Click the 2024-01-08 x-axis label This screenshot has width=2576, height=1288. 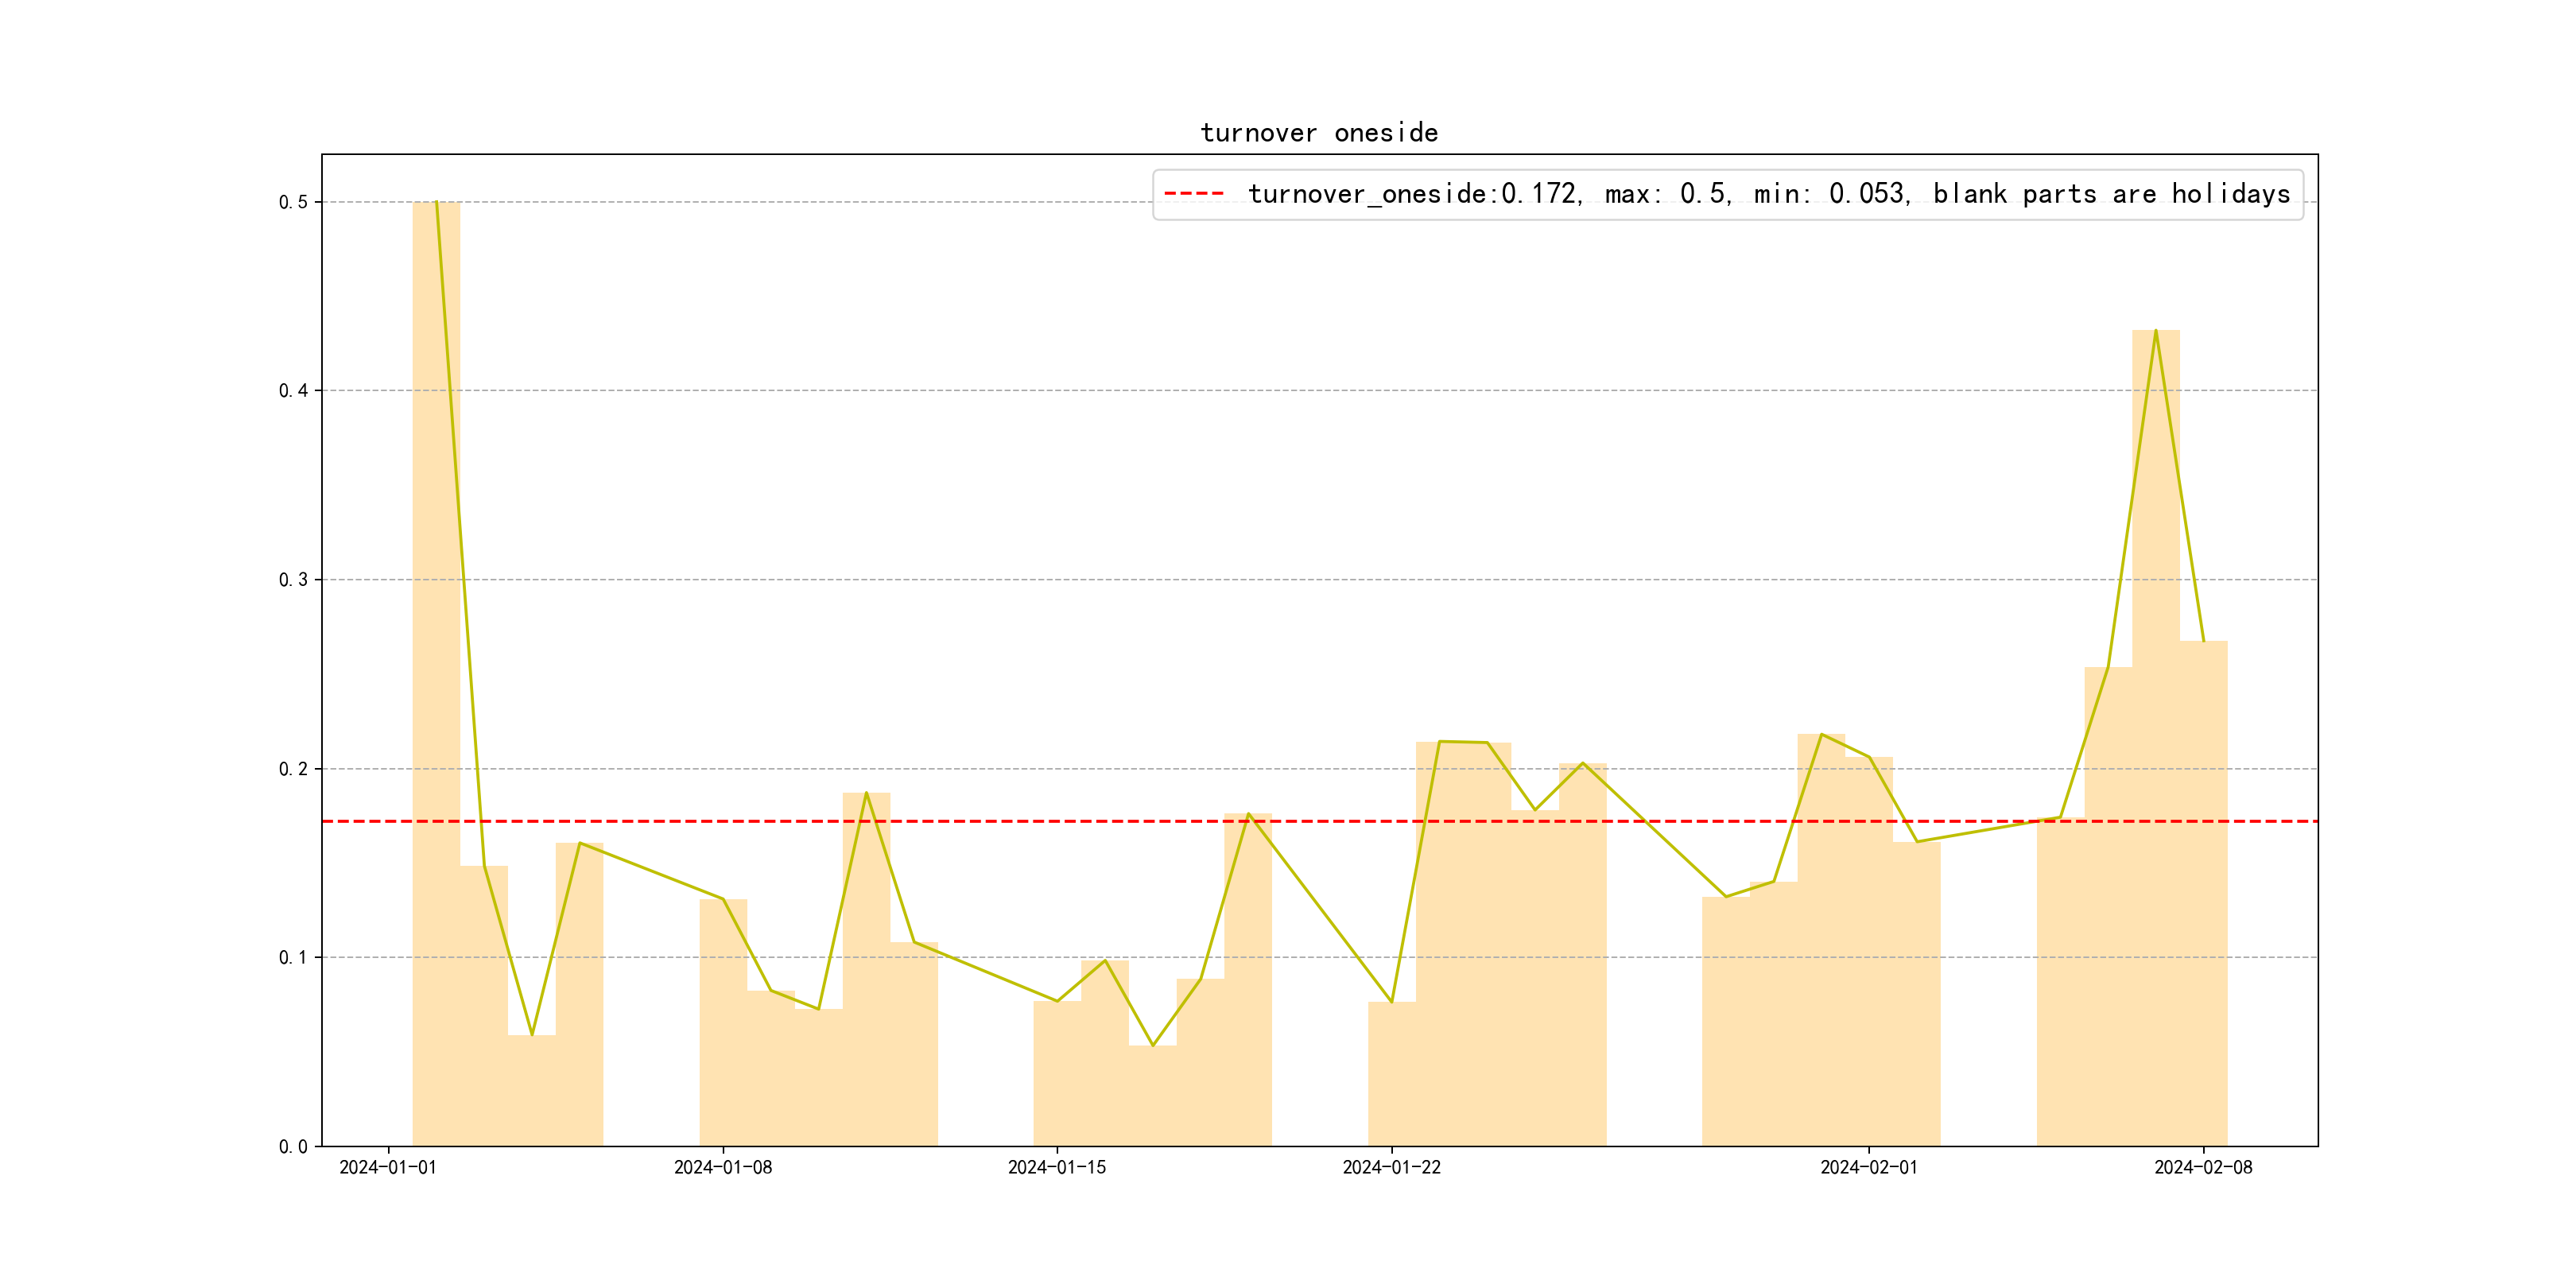click(723, 1168)
